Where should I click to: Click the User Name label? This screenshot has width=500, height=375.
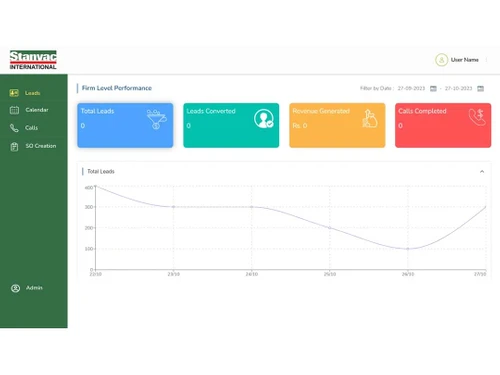click(465, 60)
